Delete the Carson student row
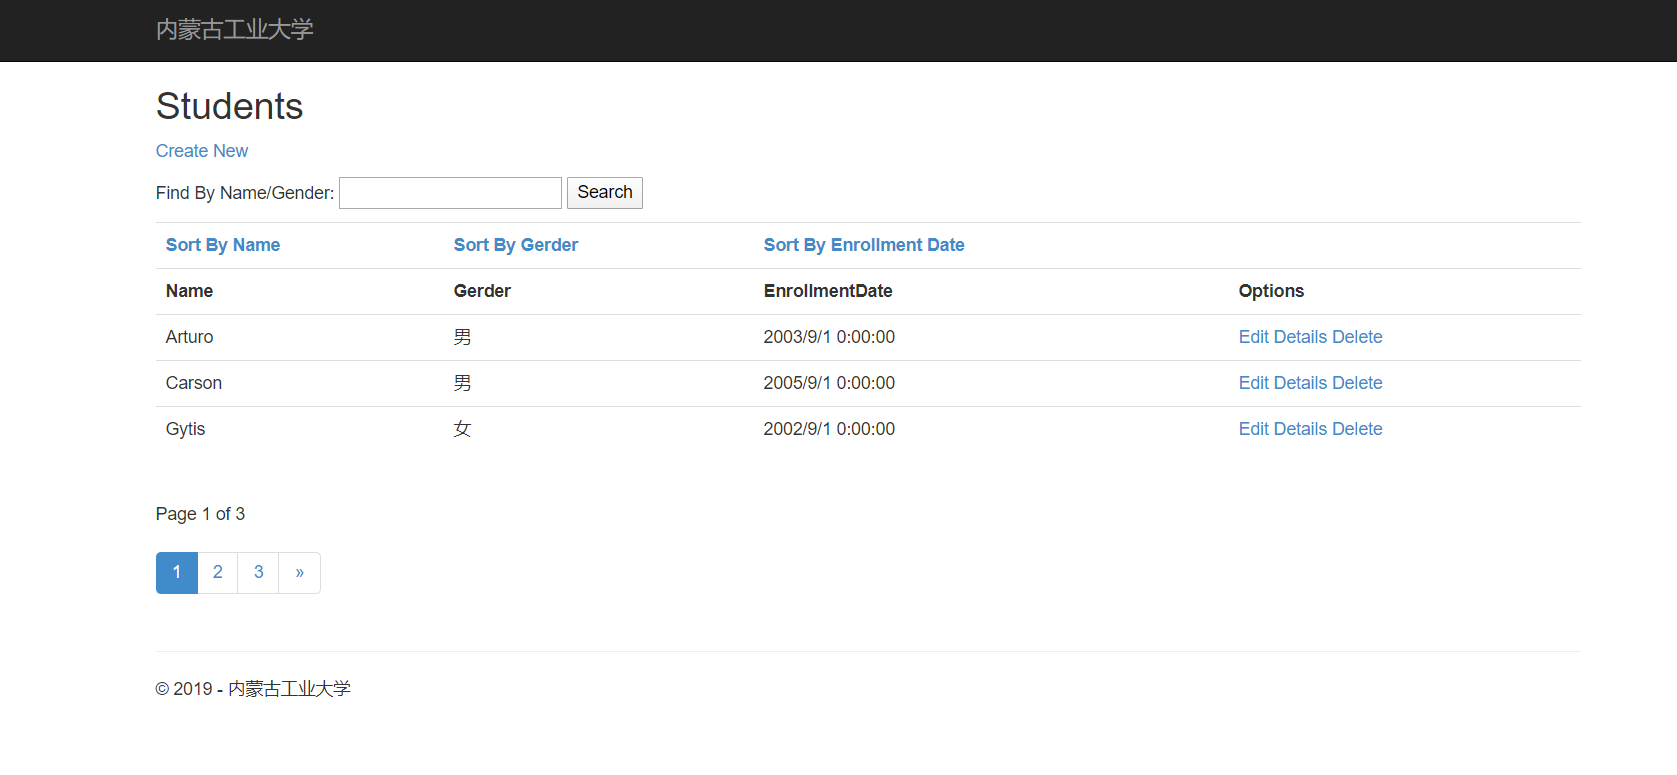Screen dimensions: 1677x775 point(1357,383)
